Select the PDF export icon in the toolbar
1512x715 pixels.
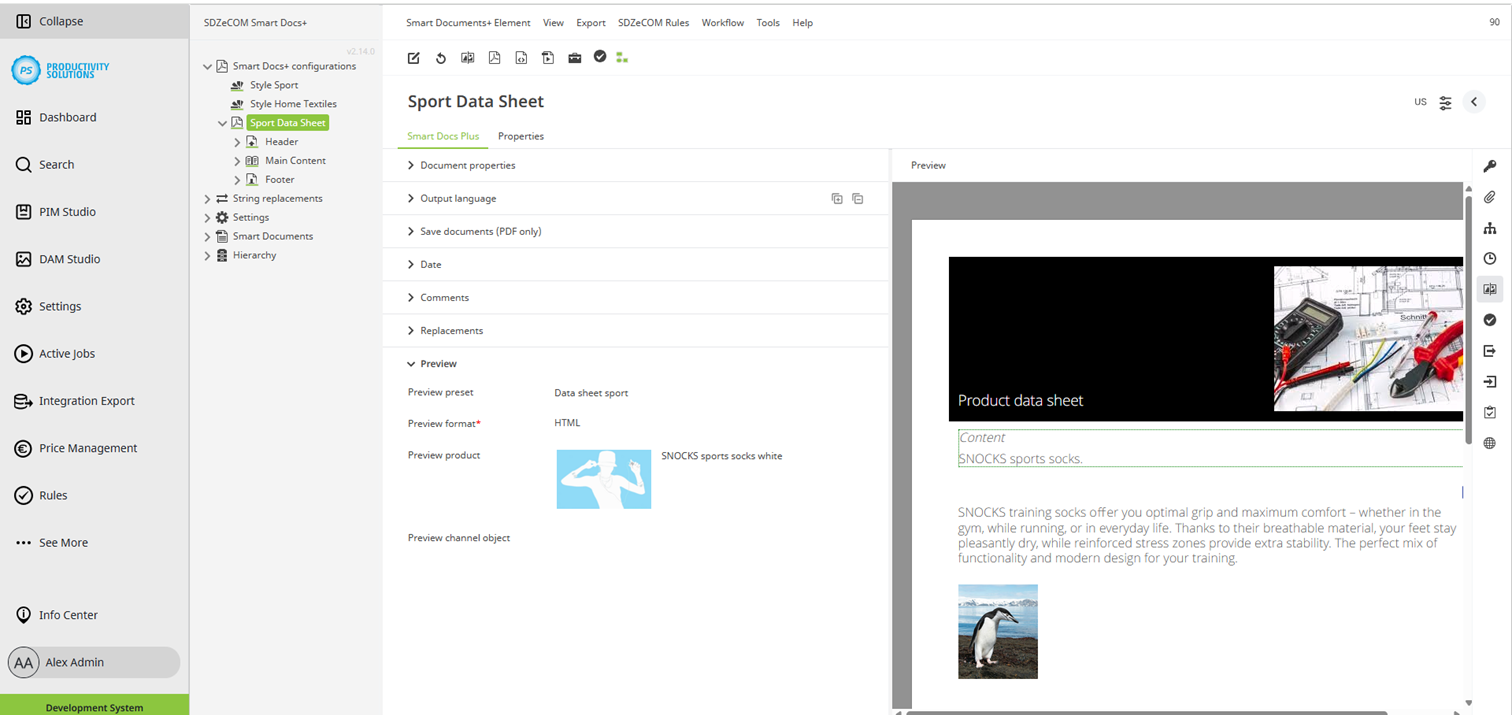[x=494, y=57]
